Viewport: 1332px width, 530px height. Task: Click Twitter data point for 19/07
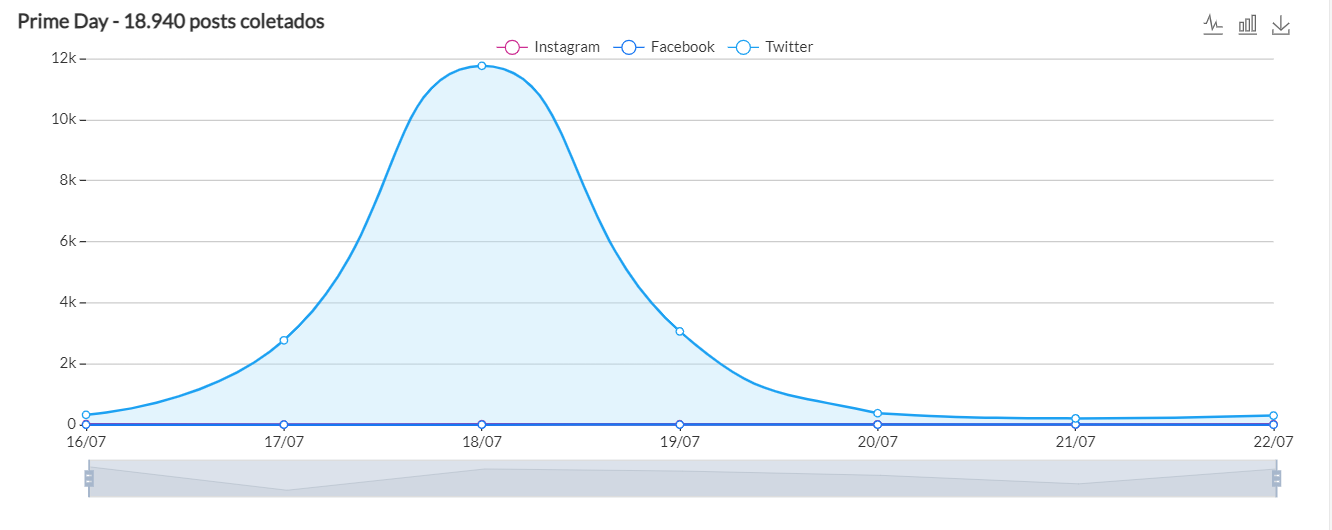pos(680,331)
